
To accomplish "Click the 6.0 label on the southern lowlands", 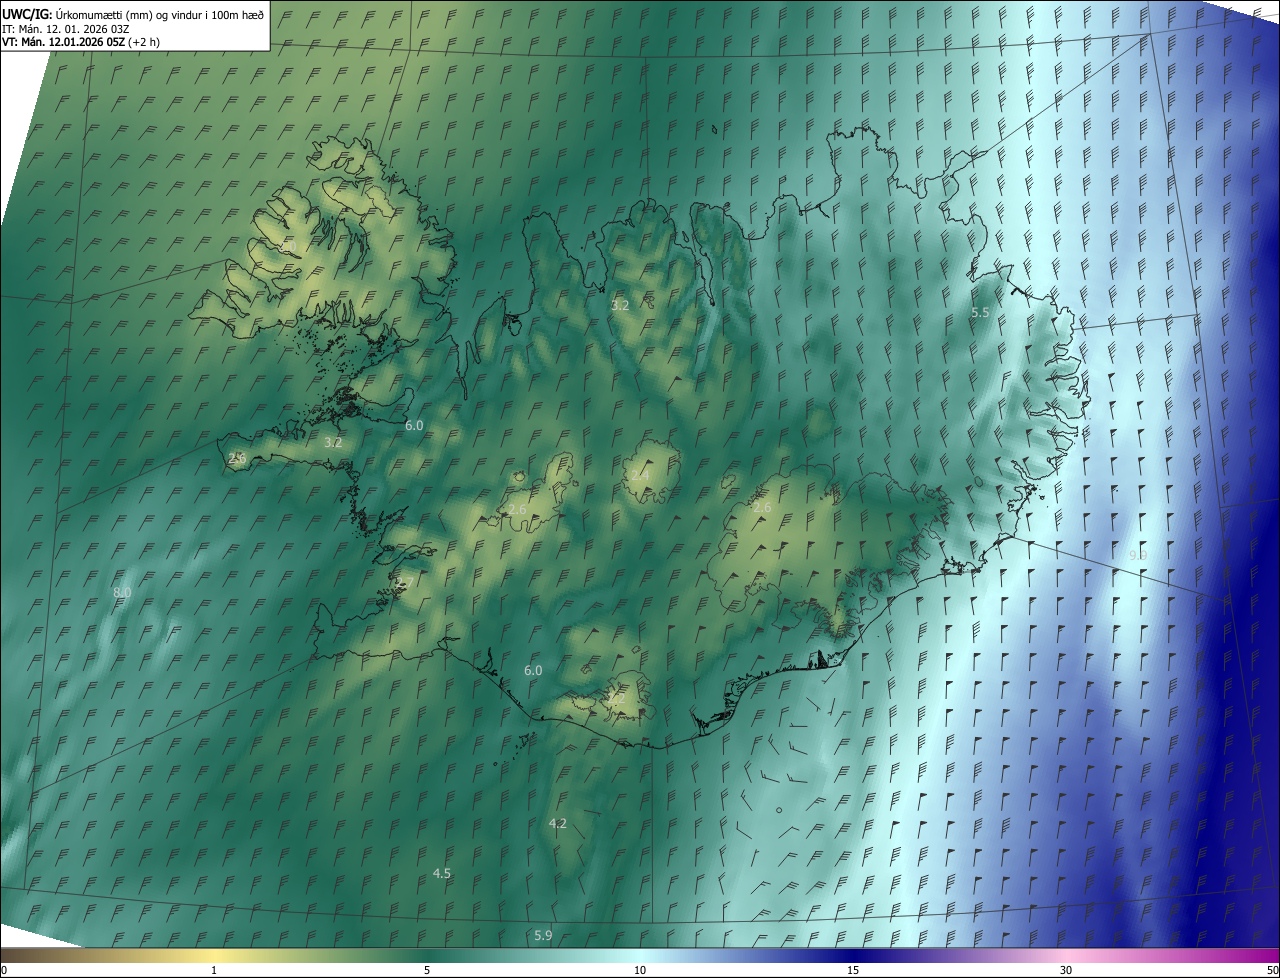I will (533, 671).
